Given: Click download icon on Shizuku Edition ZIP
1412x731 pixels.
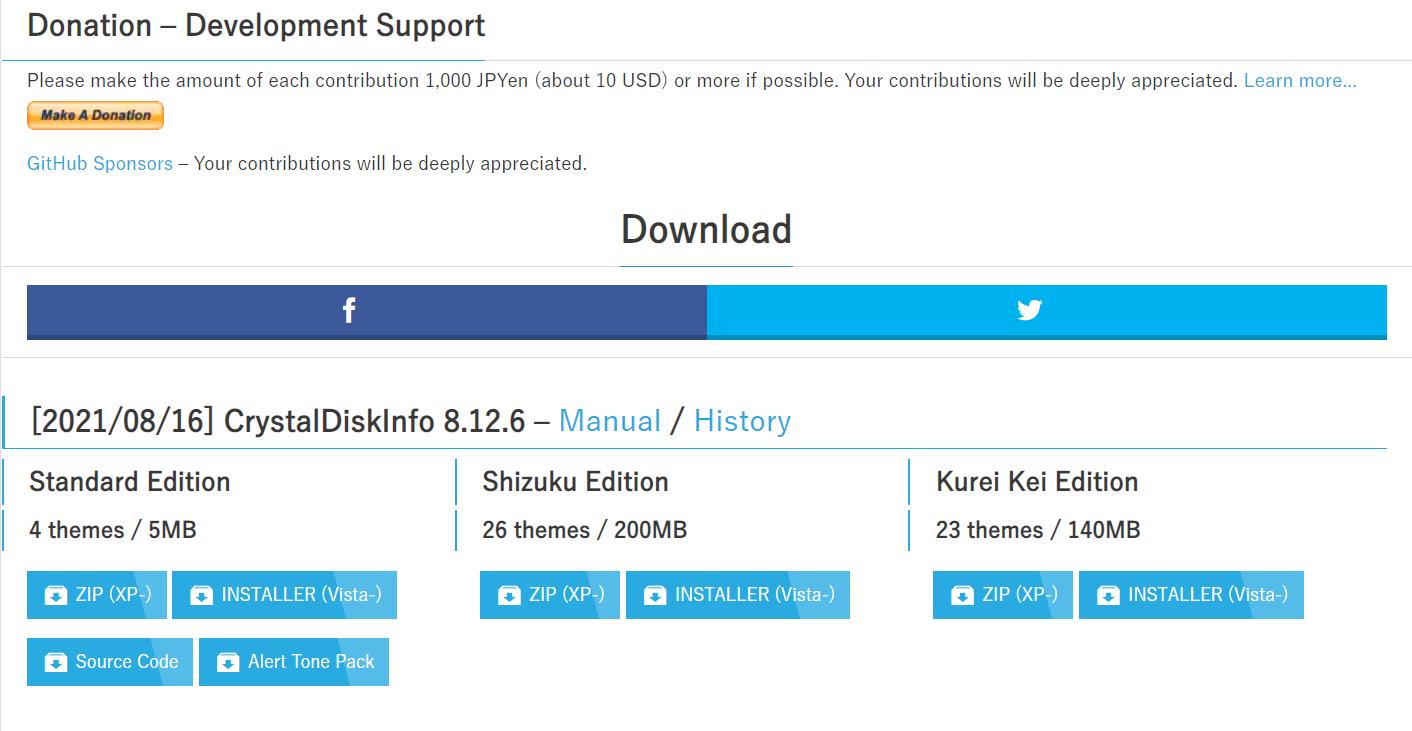Looking at the screenshot, I should (509, 596).
